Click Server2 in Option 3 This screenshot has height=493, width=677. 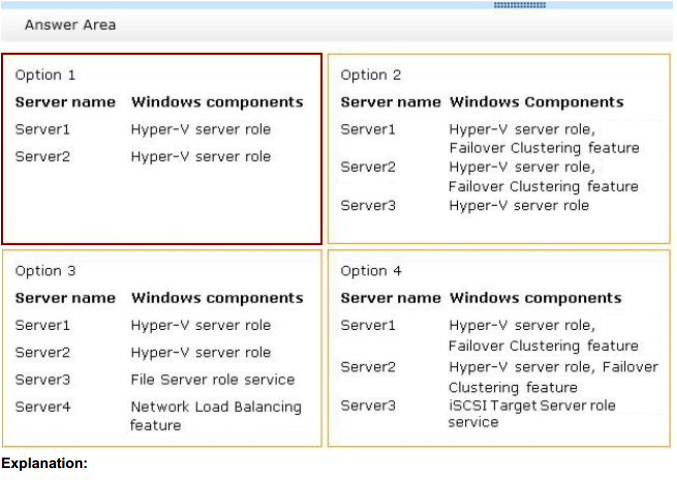coord(42,353)
